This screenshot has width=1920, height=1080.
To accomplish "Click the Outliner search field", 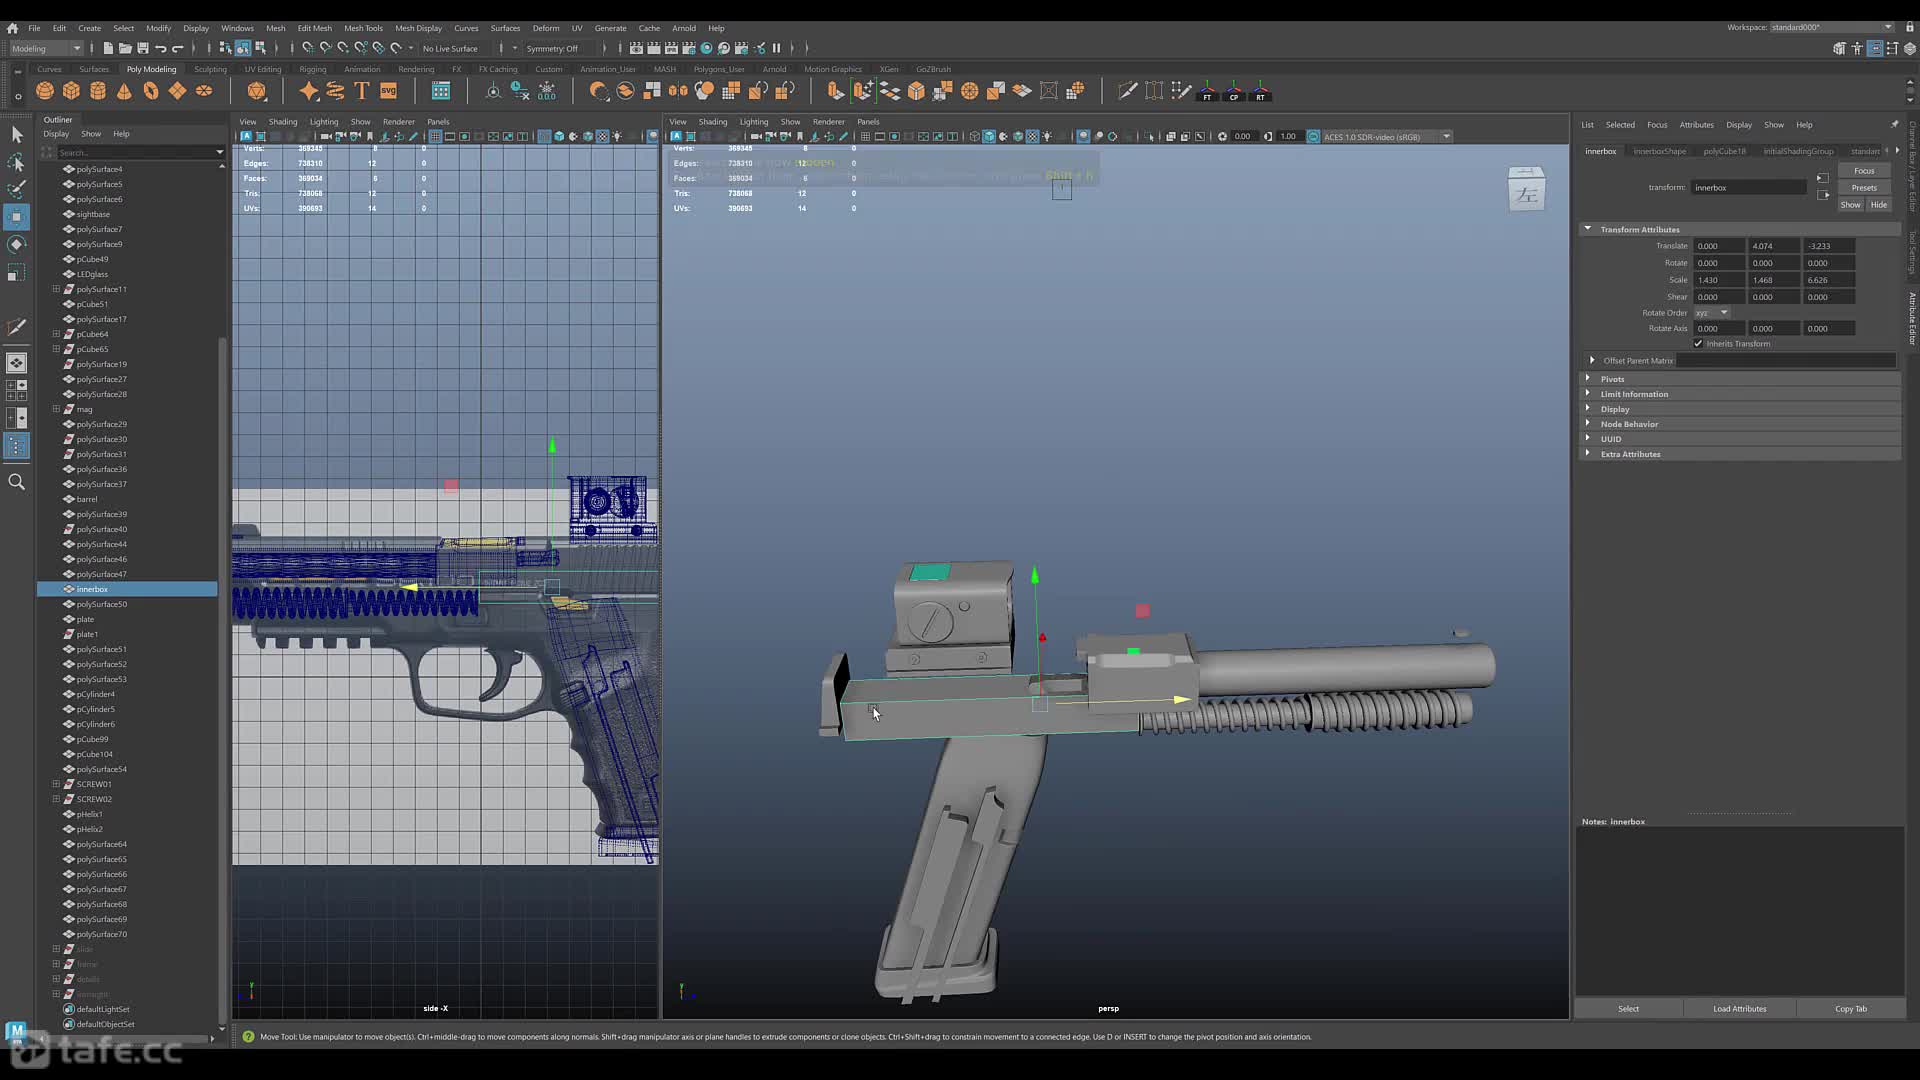I will click(138, 152).
